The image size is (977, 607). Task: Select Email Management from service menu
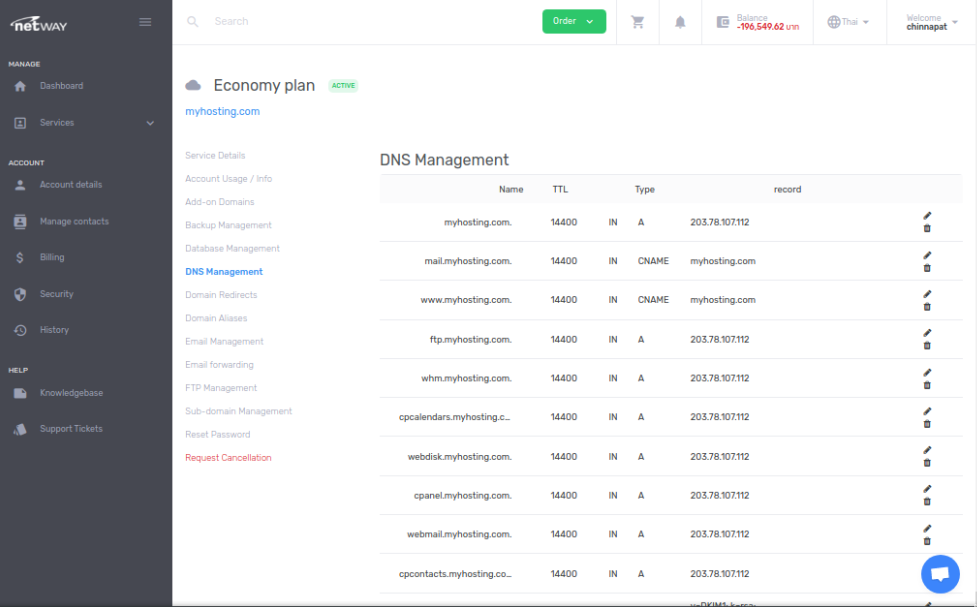[x=224, y=342]
